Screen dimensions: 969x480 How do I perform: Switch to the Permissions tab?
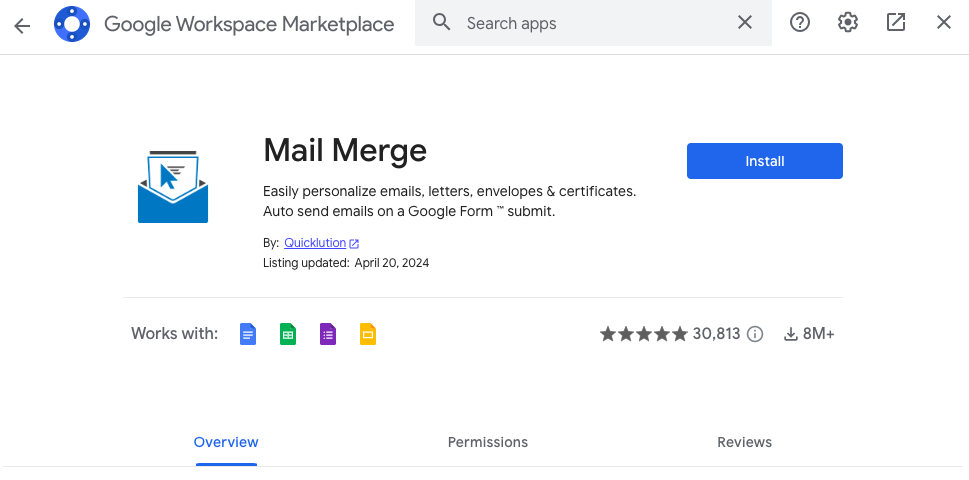tap(488, 442)
